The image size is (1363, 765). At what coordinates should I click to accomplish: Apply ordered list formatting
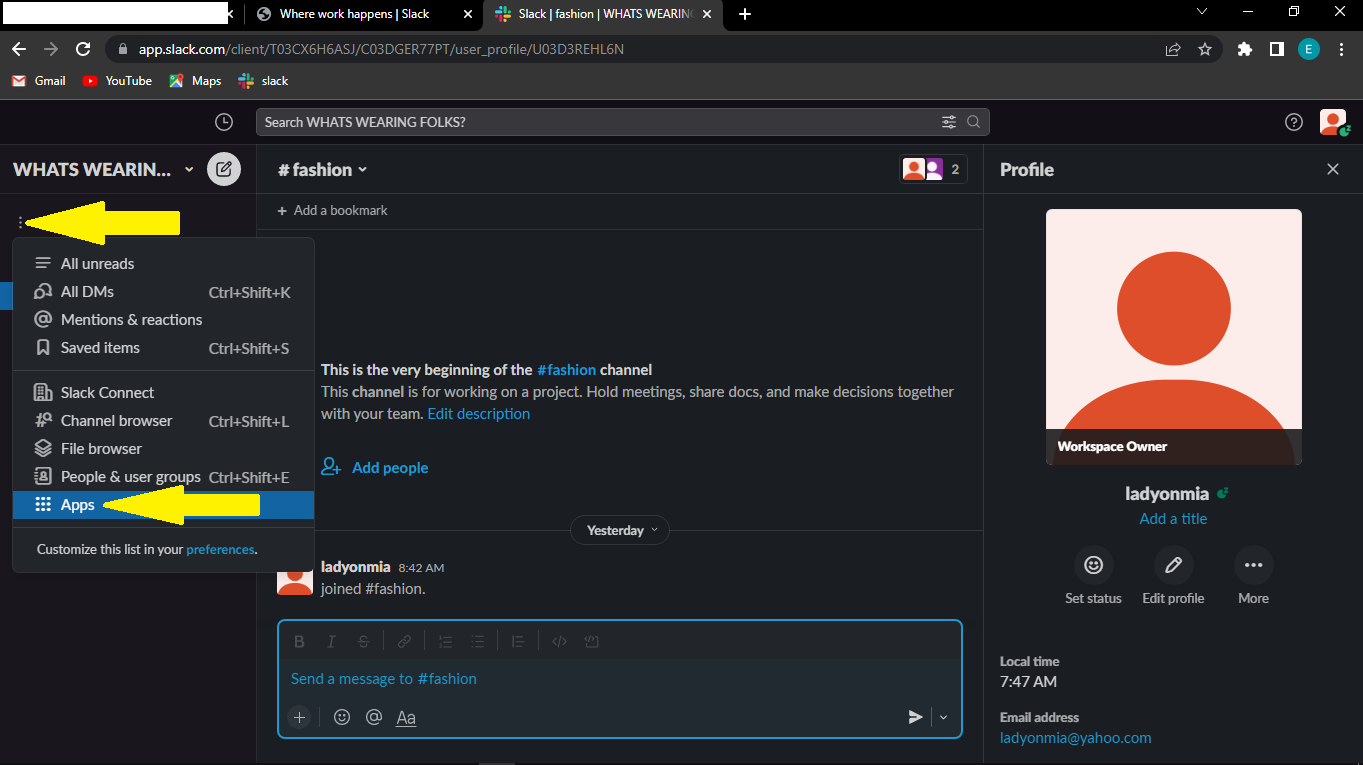coord(446,642)
